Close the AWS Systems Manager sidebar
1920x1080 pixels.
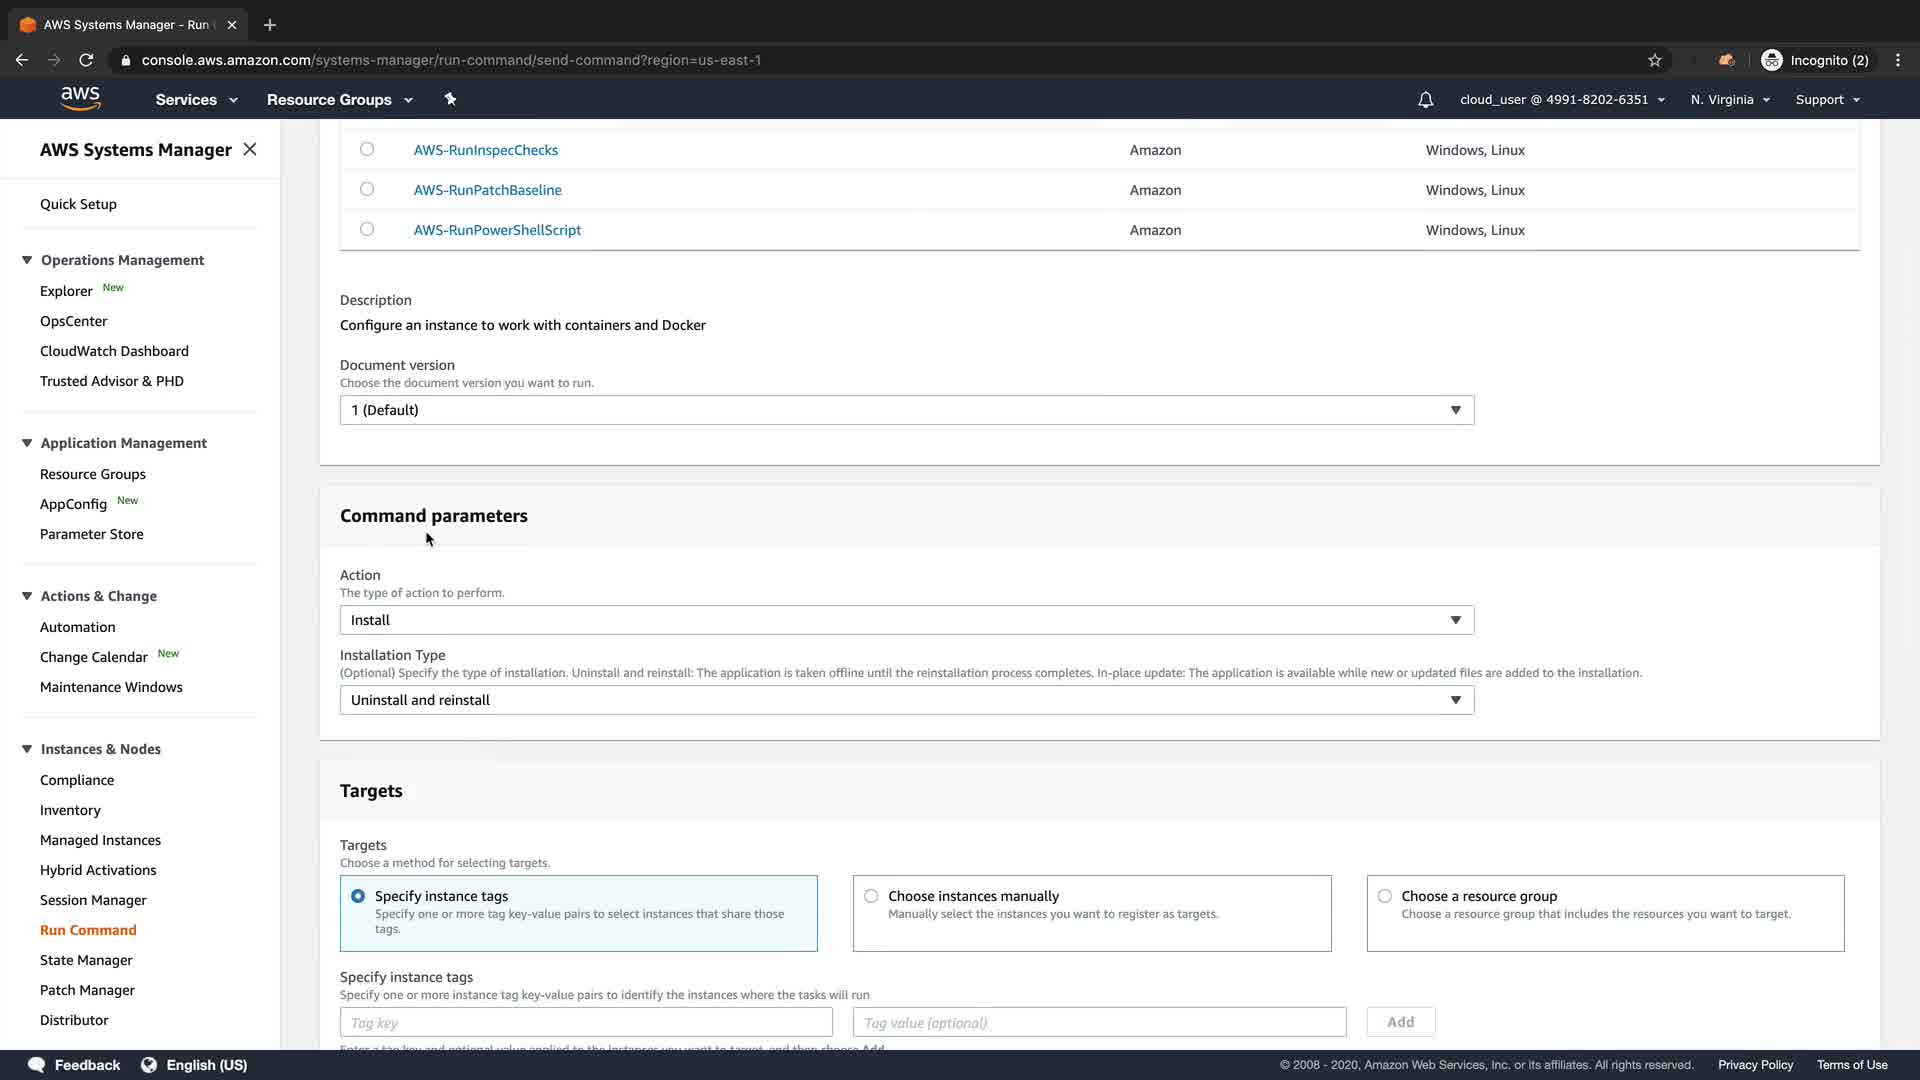pyautogui.click(x=250, y=149)
